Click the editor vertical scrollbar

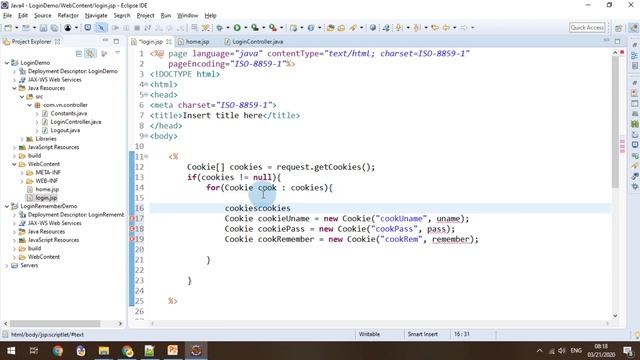615,122
